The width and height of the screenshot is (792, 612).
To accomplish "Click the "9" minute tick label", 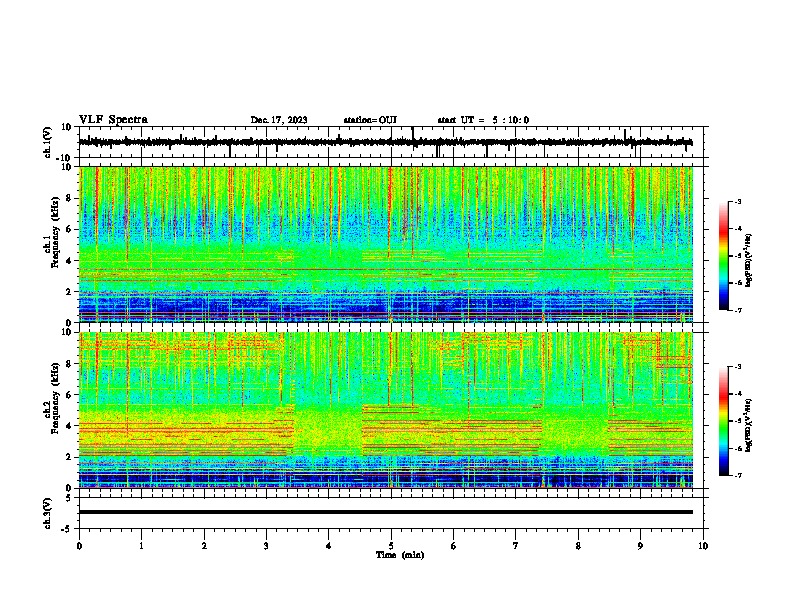I will click(640, 546).
